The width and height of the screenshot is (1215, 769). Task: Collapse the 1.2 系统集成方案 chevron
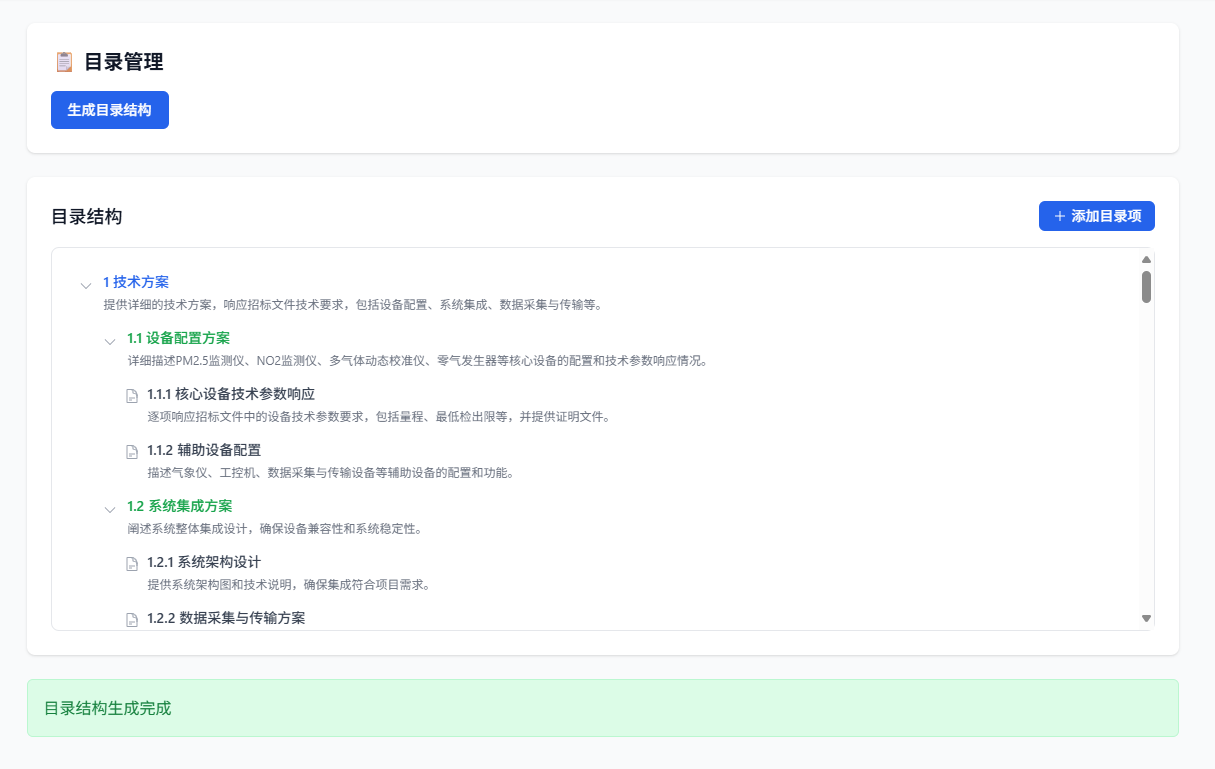tap(110, 509)
